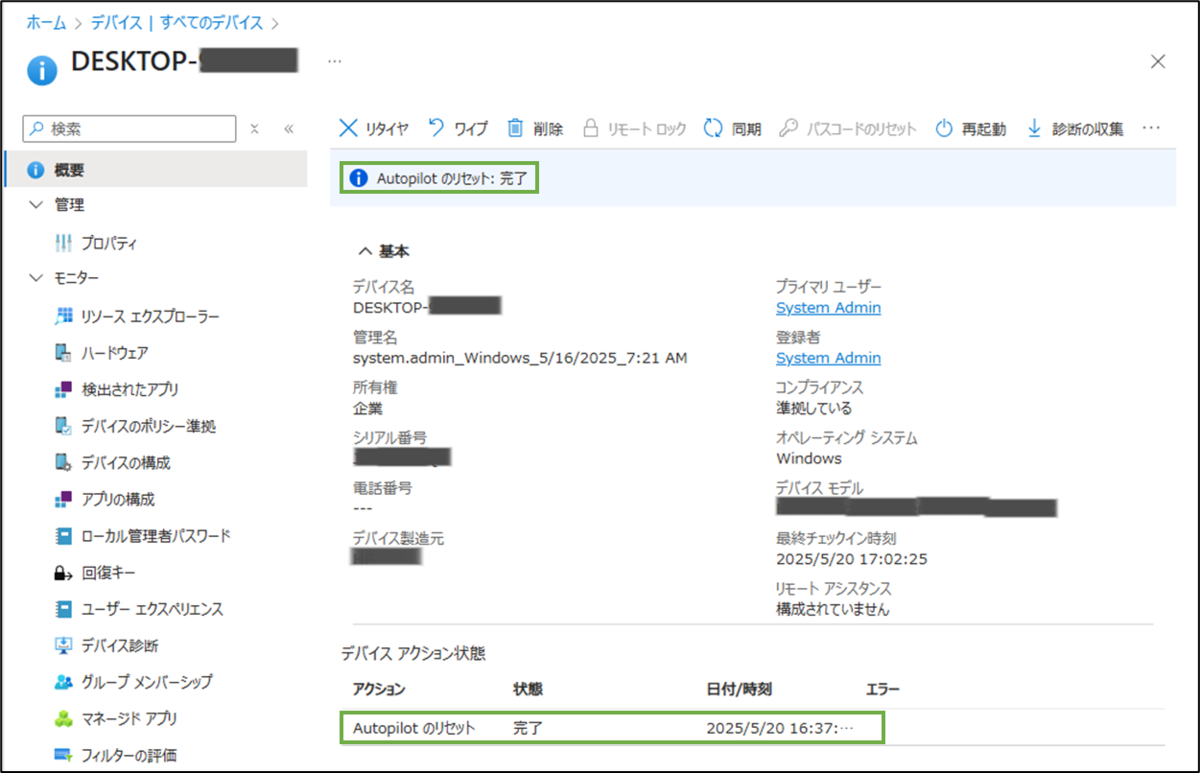
Task: Click the last check-in 2025/5/20 17:02:25 value
Action: (x=851, y=558)
